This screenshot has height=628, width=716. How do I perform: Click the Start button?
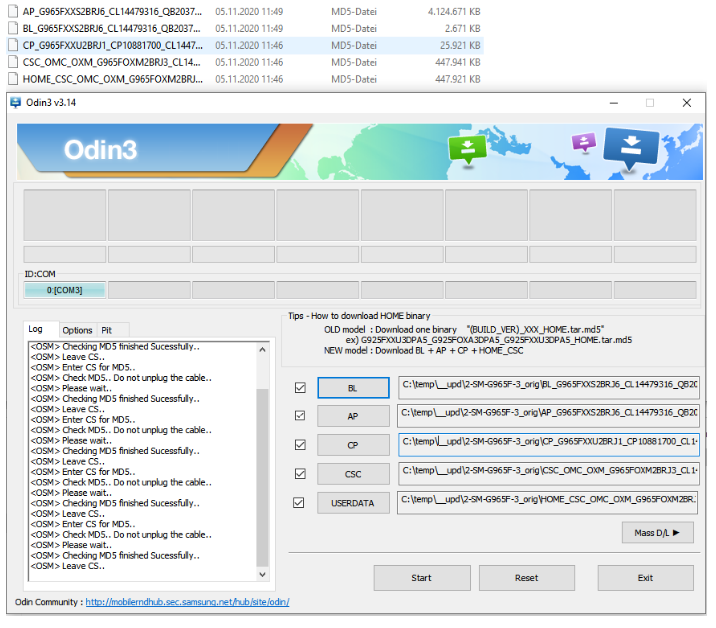point(421,578)
